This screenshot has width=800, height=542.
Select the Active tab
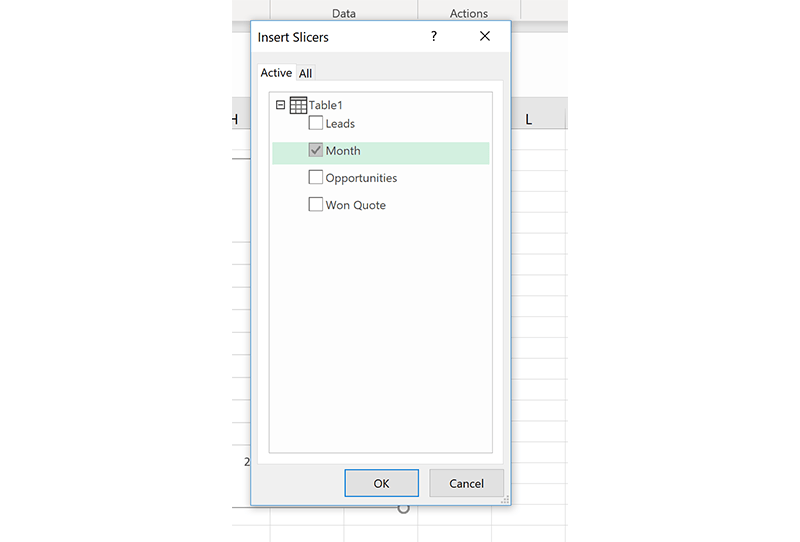[276, 73]
